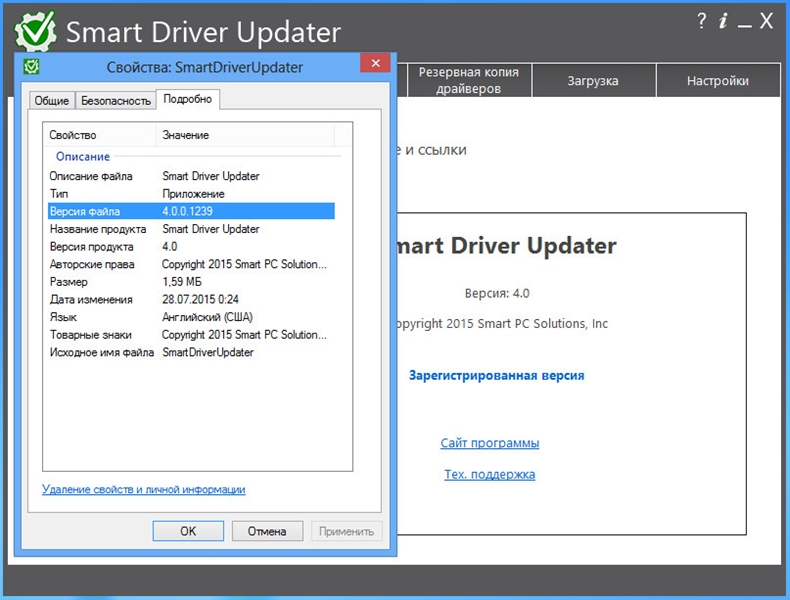This screenshot has height=600, width=790.
Task: Select the Товарные знаки row
Action: [x=191, y=335]
